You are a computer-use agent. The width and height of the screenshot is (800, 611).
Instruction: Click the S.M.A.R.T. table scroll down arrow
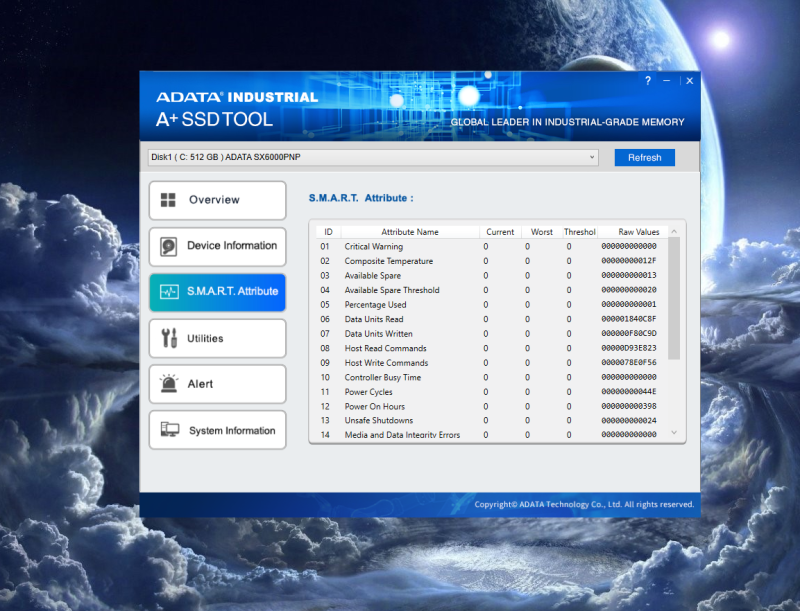(x=674, y=432)
